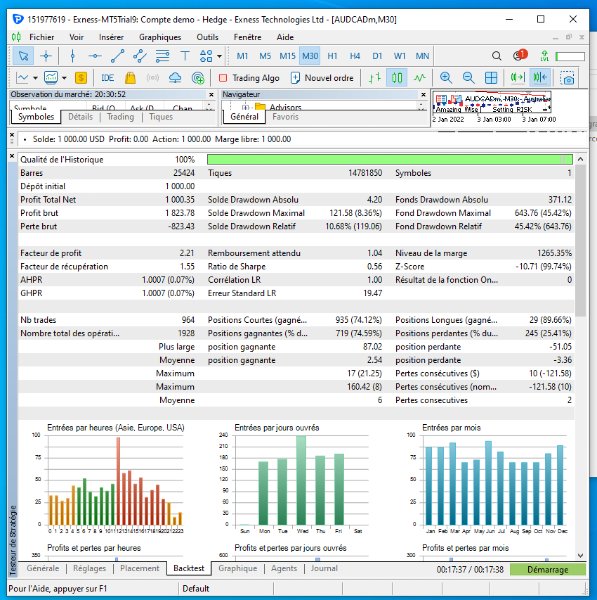
Task: Click the gold dollar symbol icon
Action: coord(80,78)
